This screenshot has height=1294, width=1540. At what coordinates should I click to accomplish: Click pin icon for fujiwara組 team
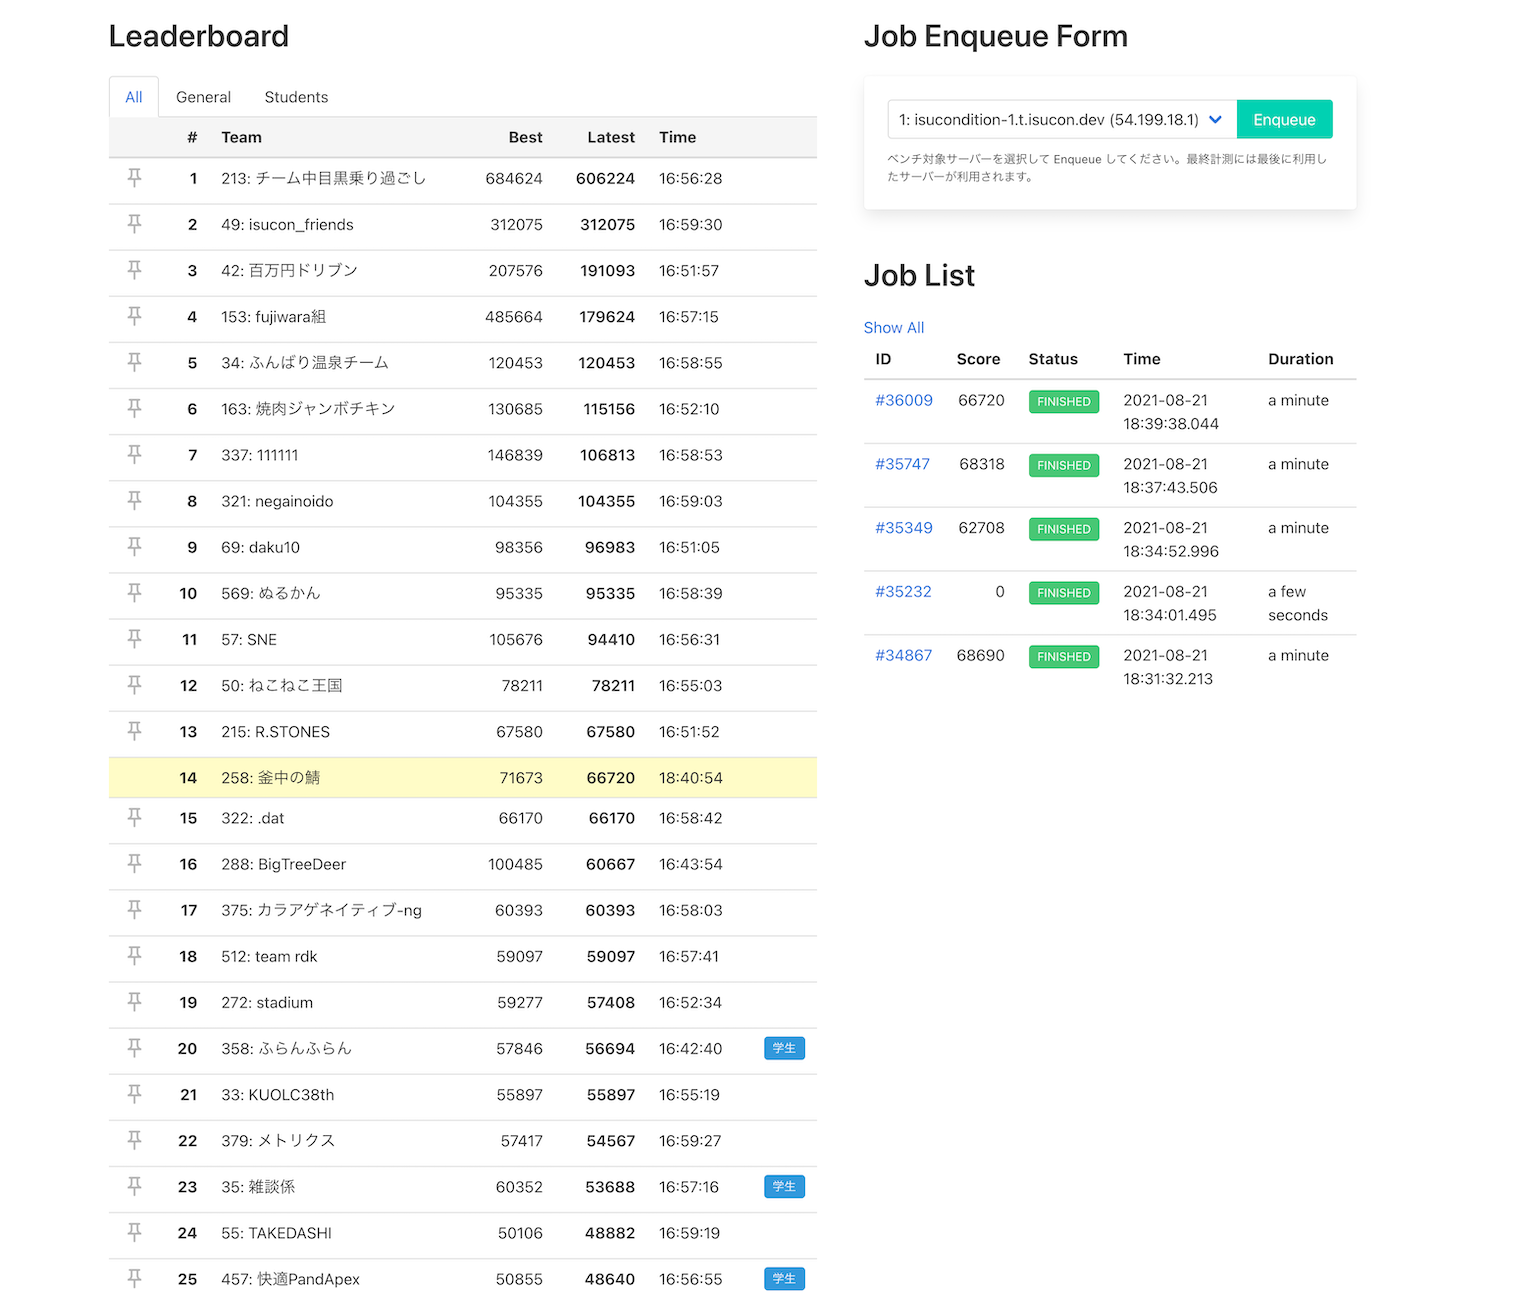click(134, 316)
